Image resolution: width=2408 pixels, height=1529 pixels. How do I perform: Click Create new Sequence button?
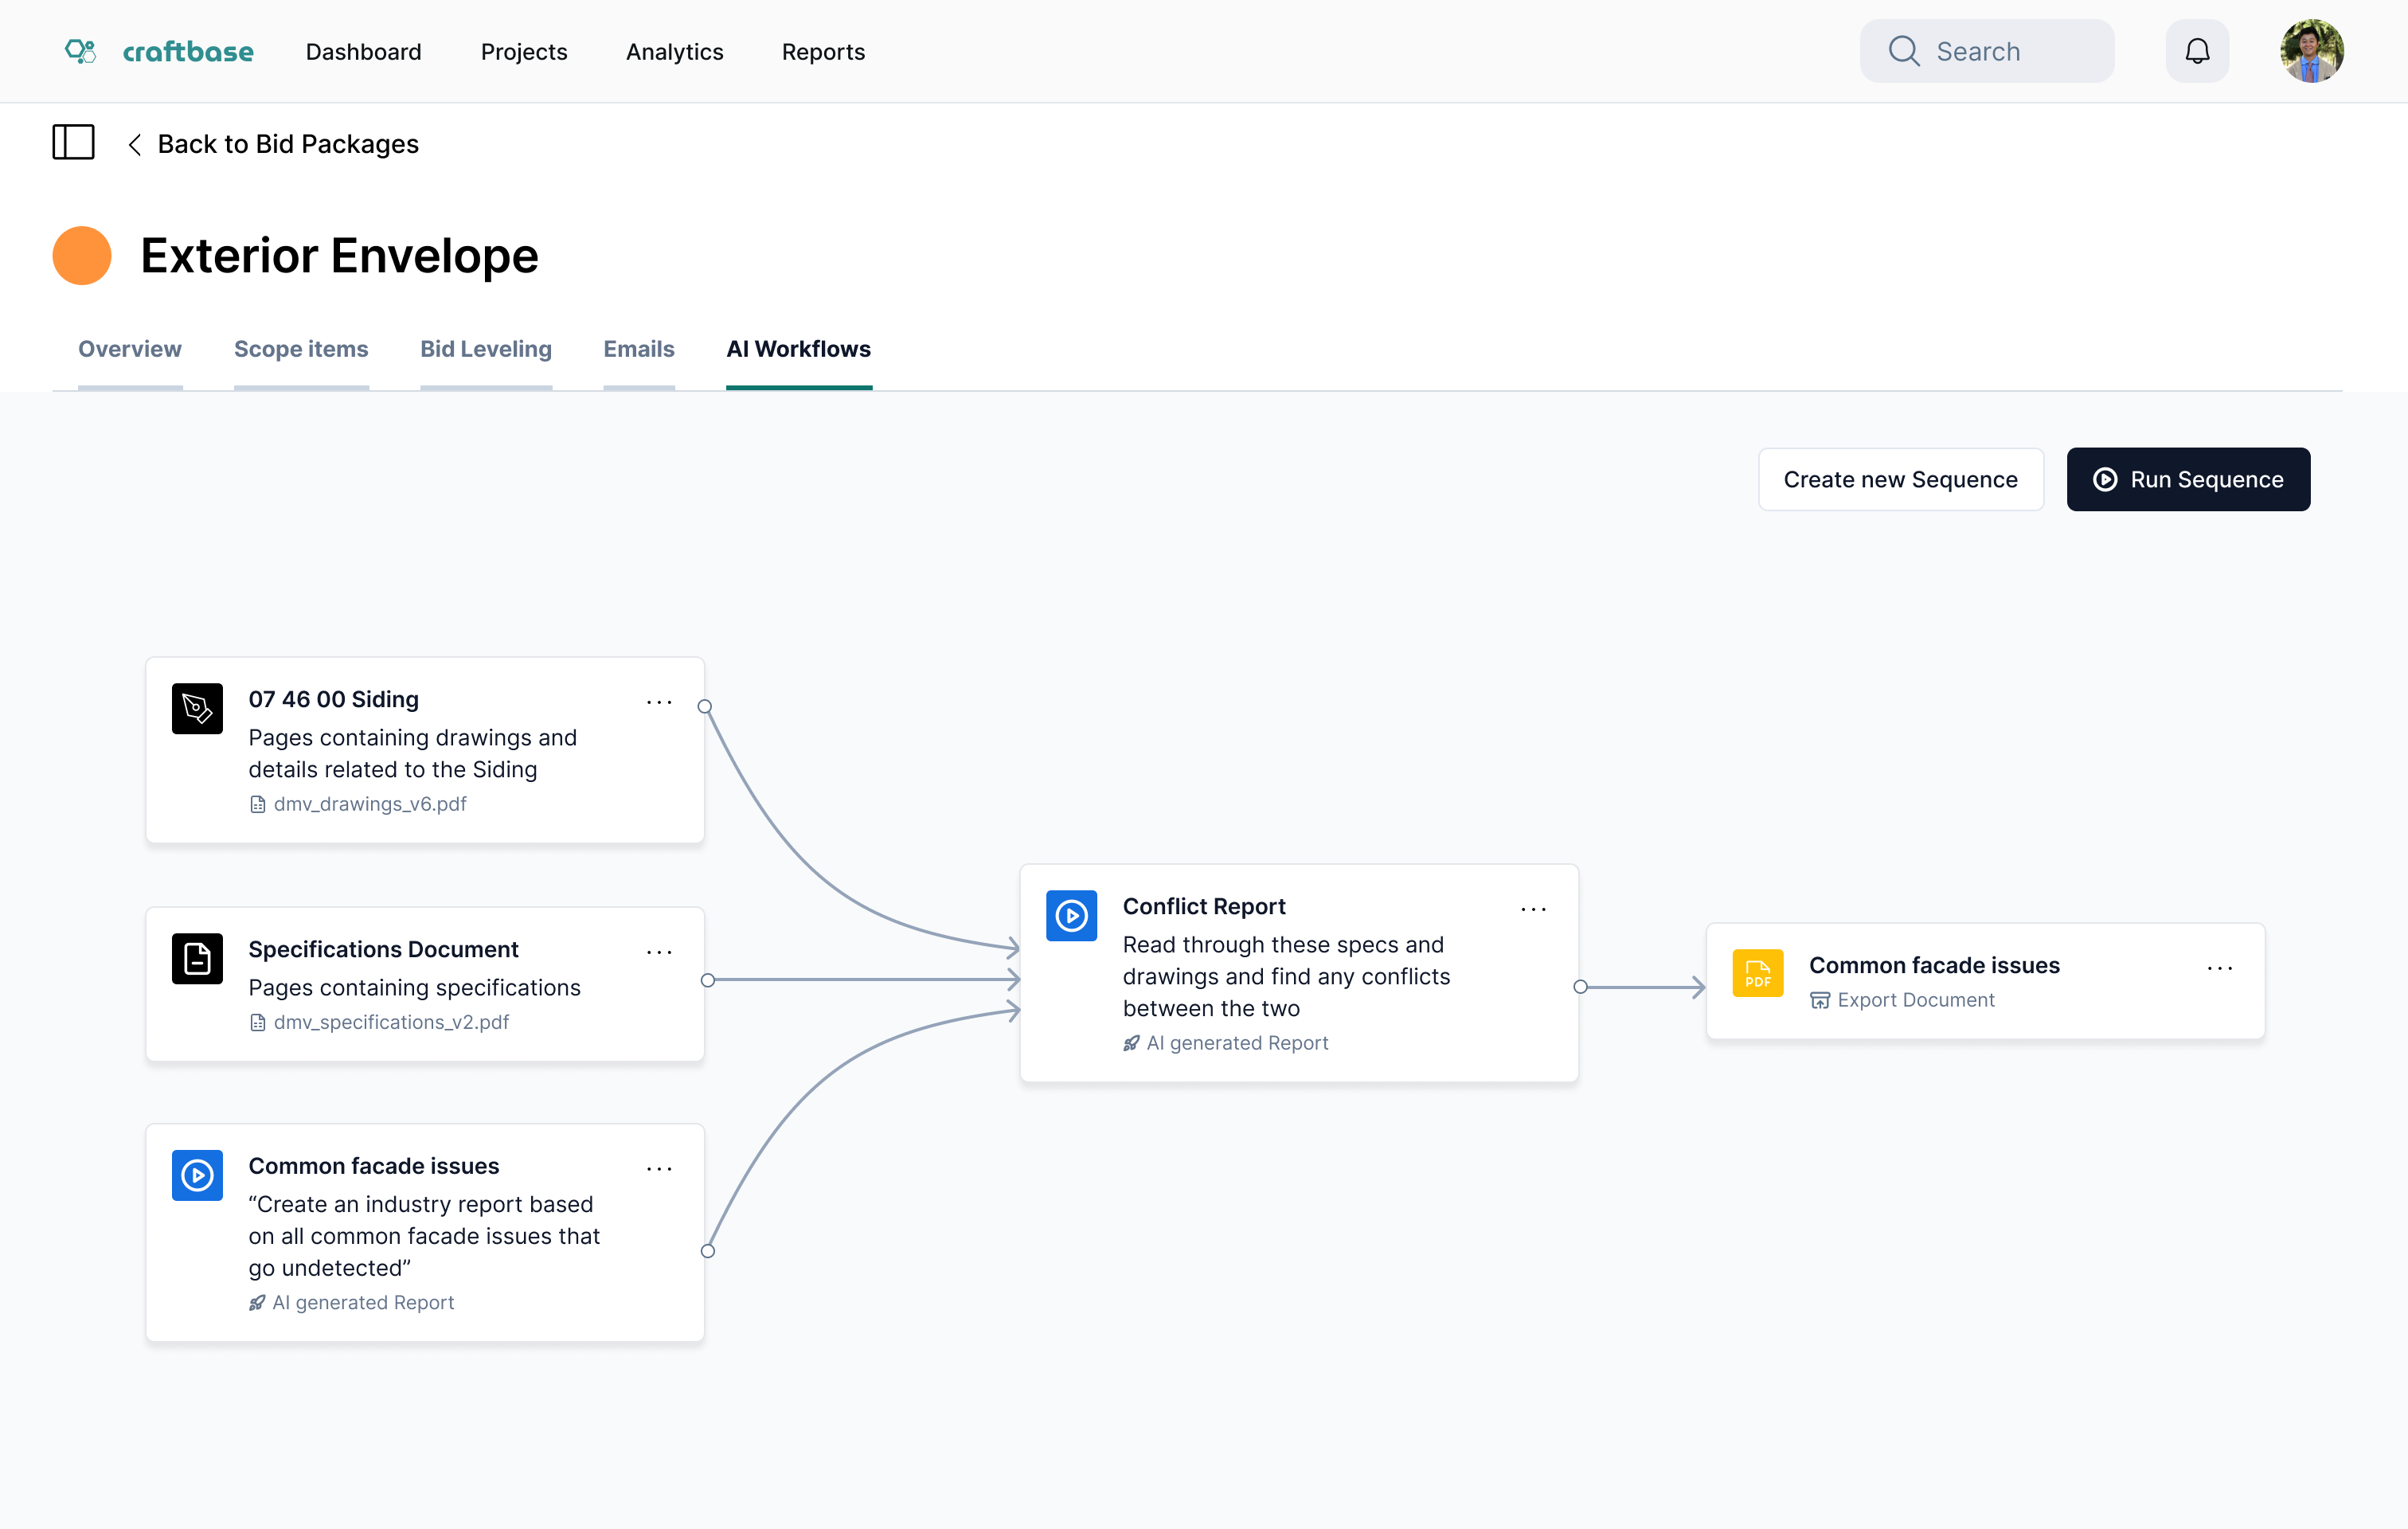click(1900, 480)
